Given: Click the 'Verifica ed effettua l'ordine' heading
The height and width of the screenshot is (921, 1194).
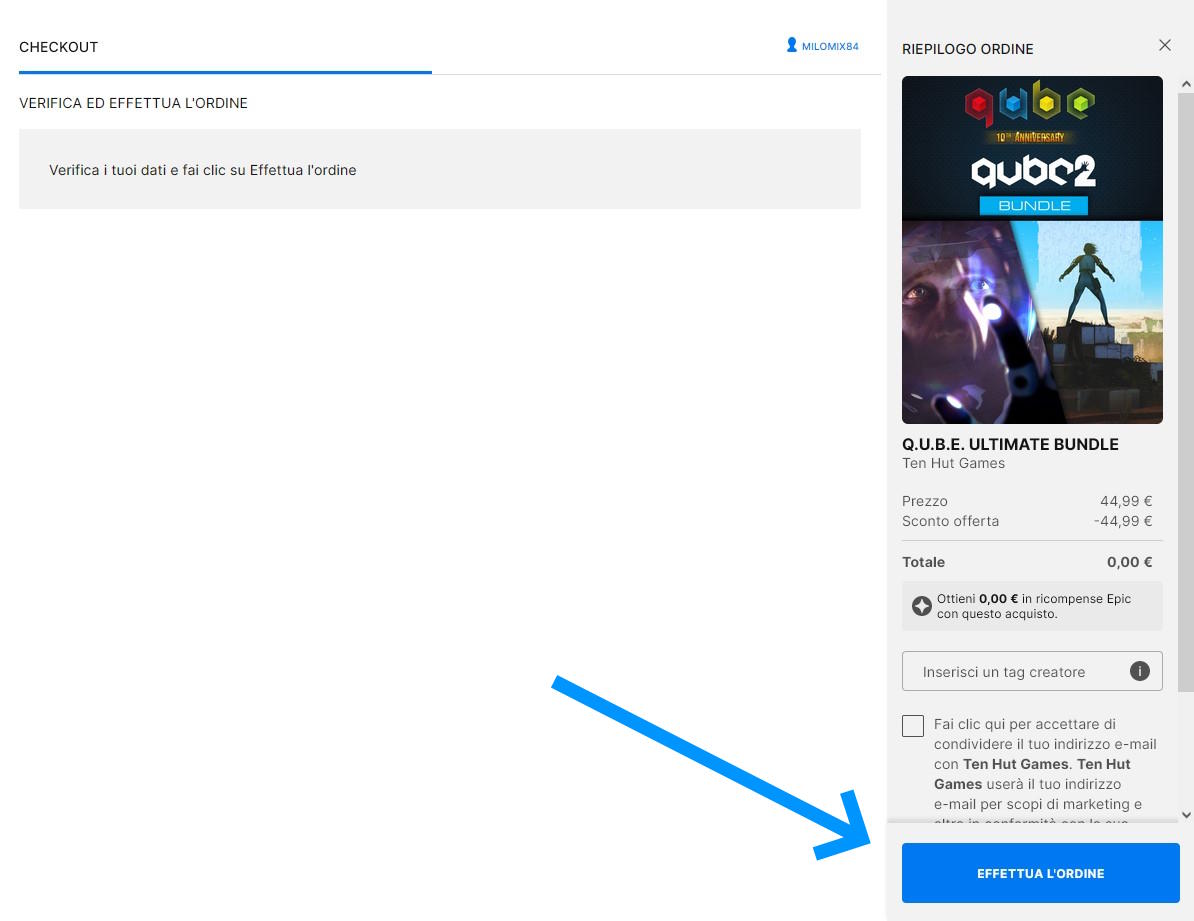Looking at the screenshot, I should click(x=133, y=103).
